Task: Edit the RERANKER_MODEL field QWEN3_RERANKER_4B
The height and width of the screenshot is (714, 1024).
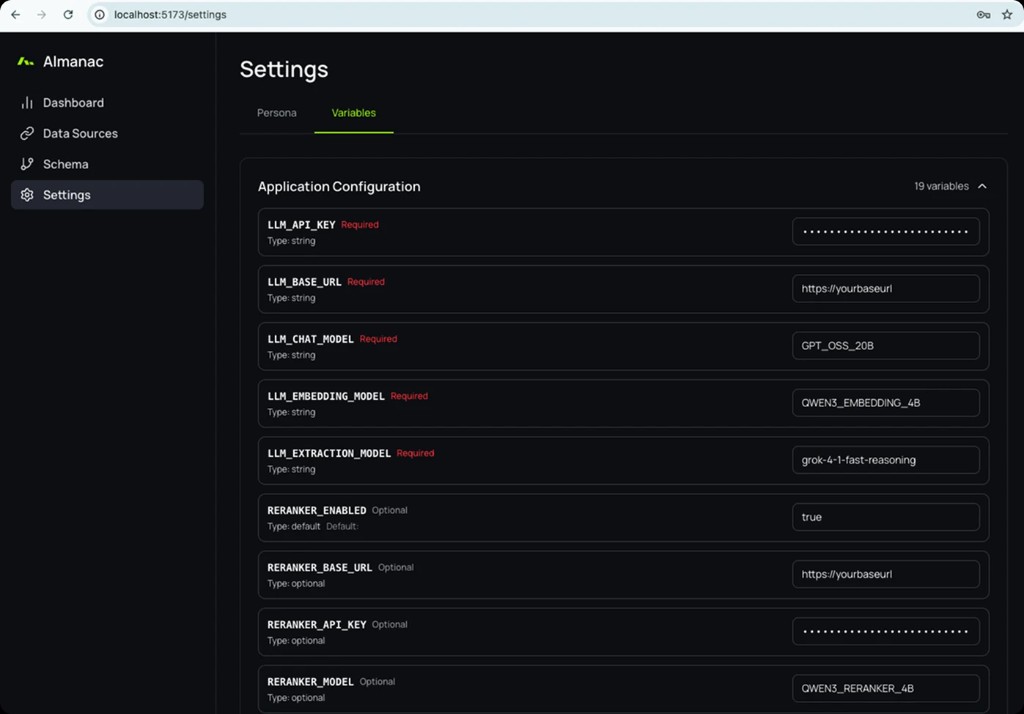Action: pos(886,689)
